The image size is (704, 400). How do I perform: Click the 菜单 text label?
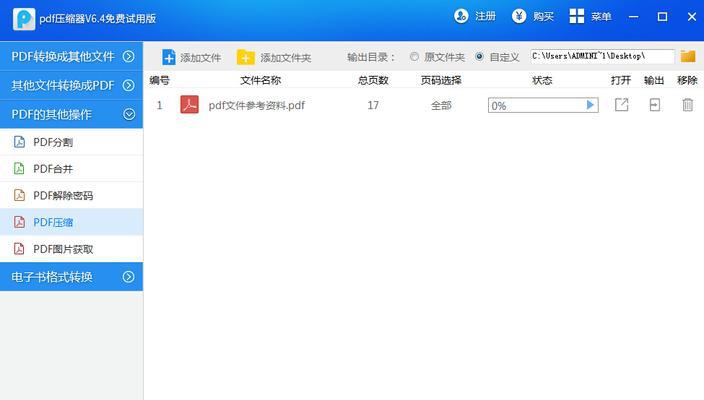coord(601,17)
